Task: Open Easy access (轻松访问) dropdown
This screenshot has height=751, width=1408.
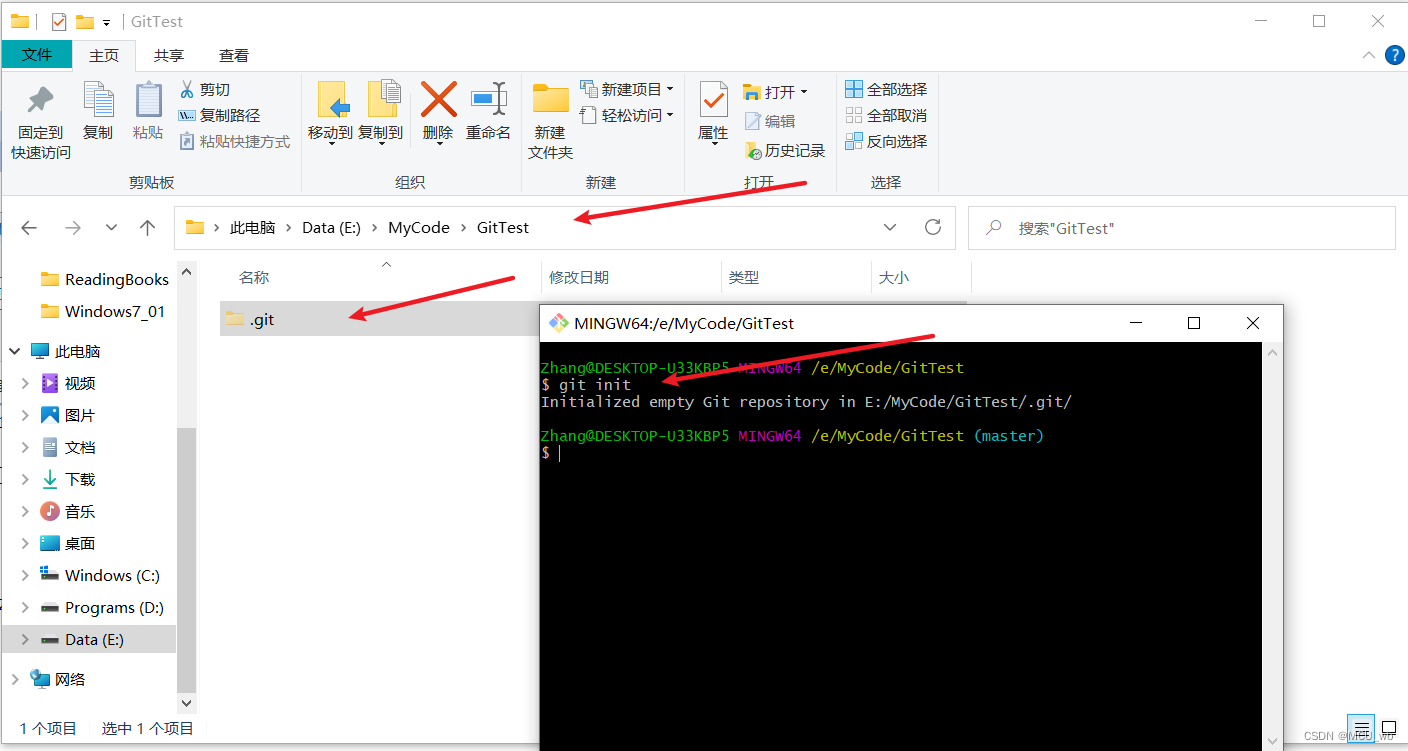Action: (x=627, y=115)
